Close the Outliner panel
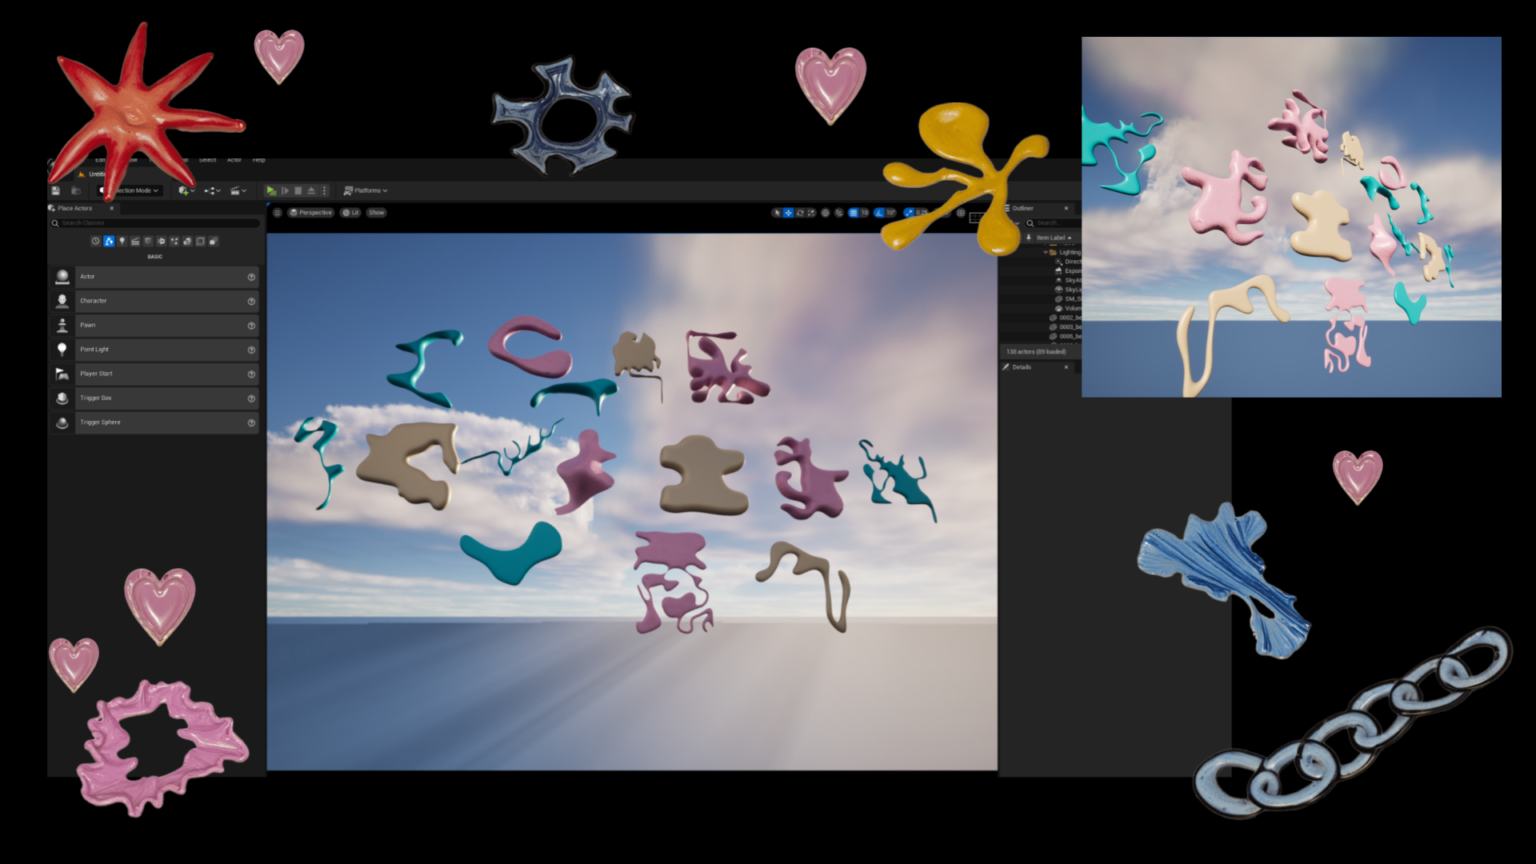Screen dimensions: 1536x864 pos(1066,208)
